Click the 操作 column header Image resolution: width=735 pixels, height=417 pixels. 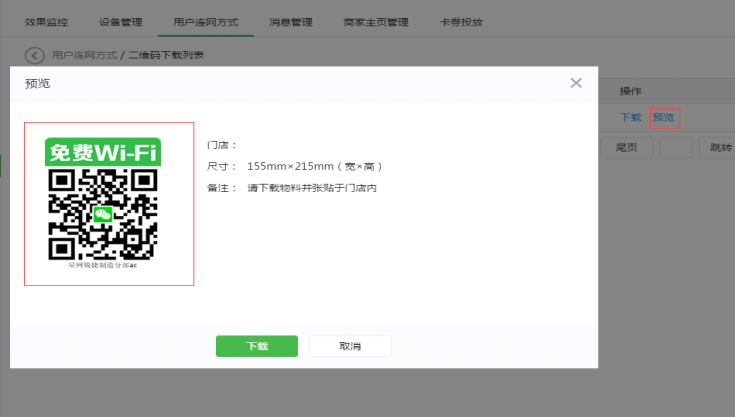630,91
